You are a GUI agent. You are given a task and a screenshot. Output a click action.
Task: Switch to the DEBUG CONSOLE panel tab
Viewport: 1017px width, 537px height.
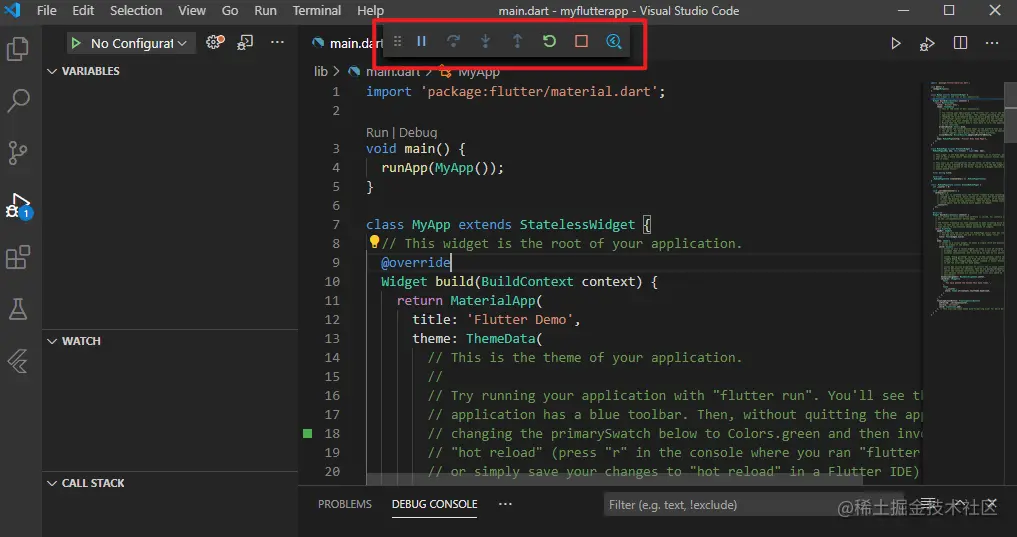click(435, 504)
